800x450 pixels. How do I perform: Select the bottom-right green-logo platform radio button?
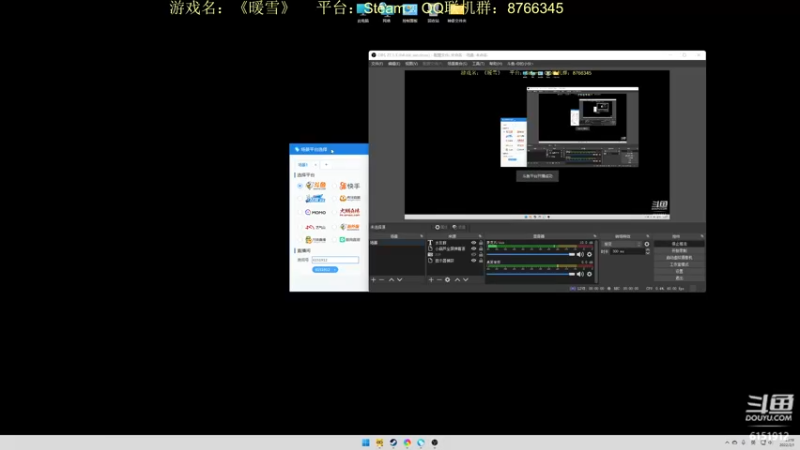(x=335, y=239)
